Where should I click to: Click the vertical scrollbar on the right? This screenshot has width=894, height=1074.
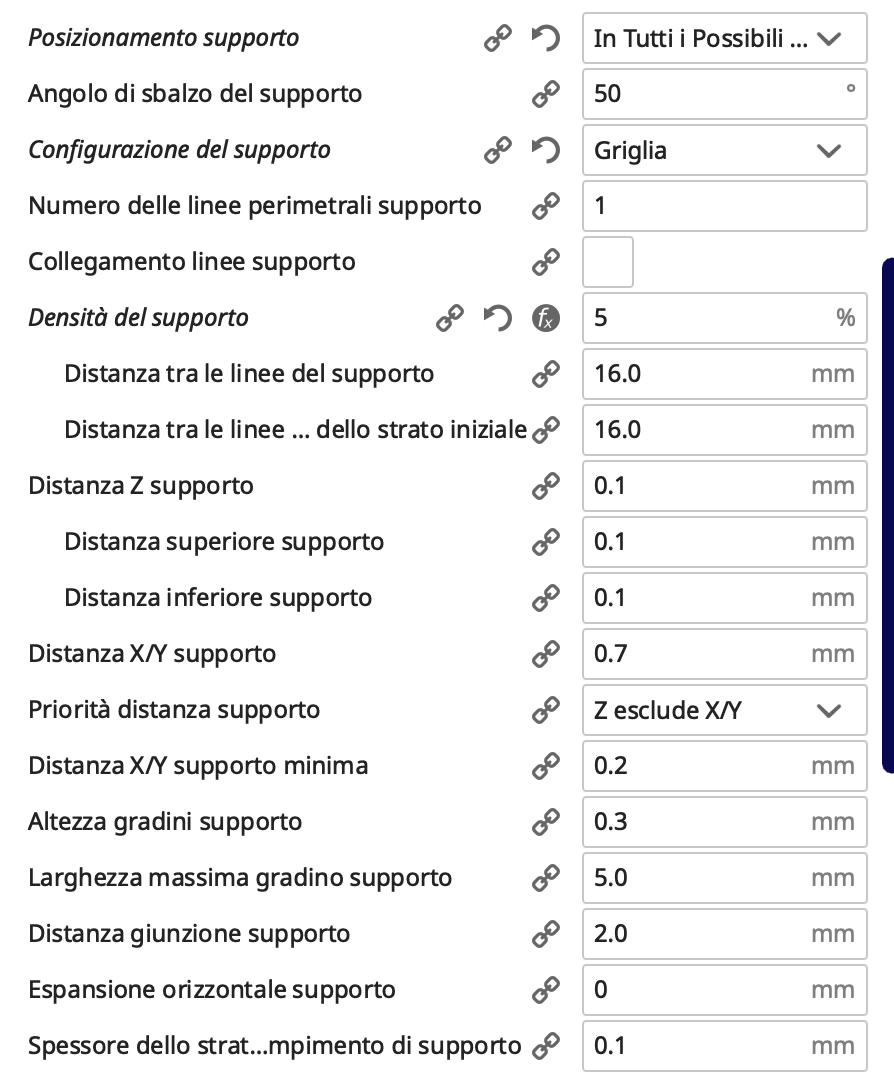pyautogui.click(x=887, y=515)
